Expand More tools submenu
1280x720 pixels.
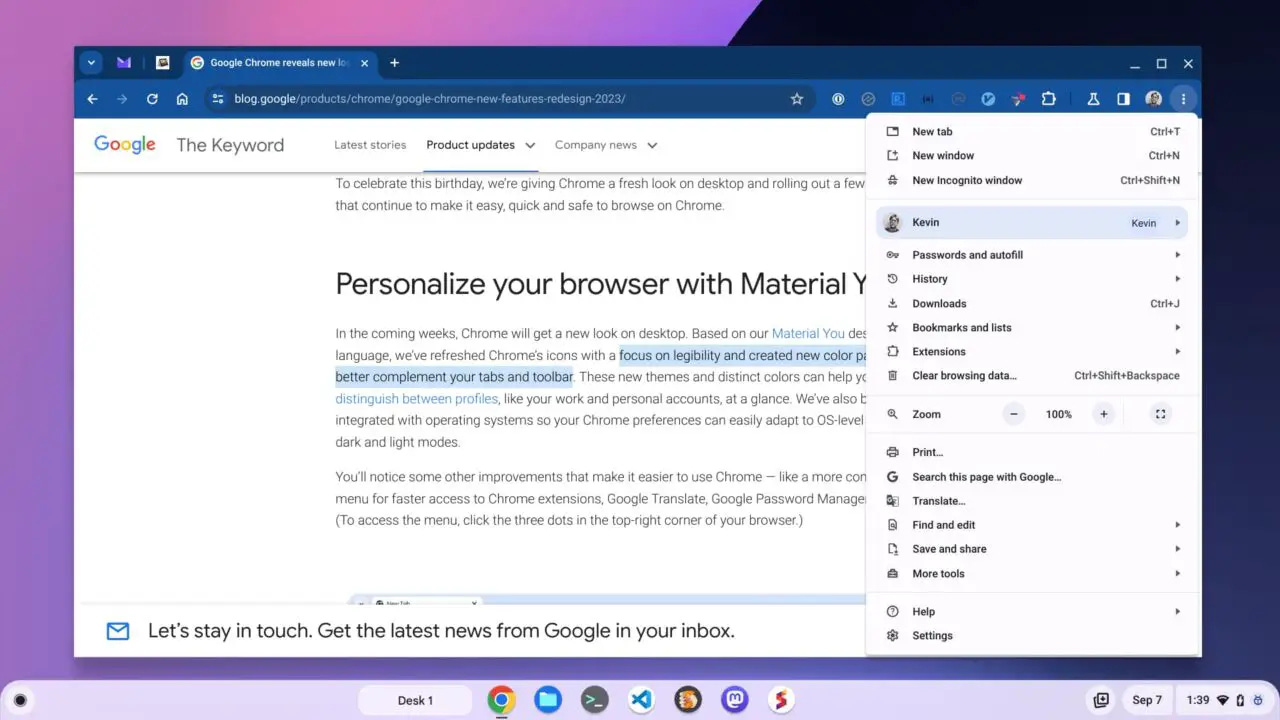click(x=1032, y=574)
